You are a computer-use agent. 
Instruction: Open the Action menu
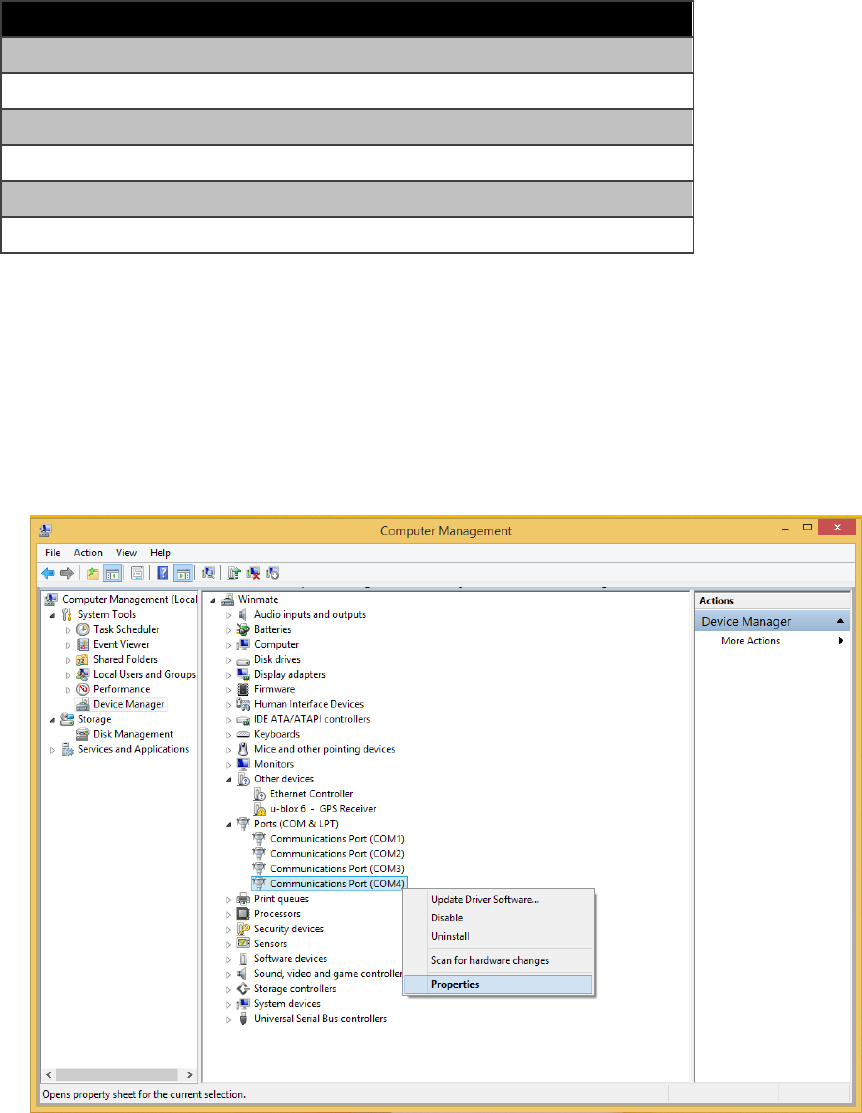[x=88, y=553]
